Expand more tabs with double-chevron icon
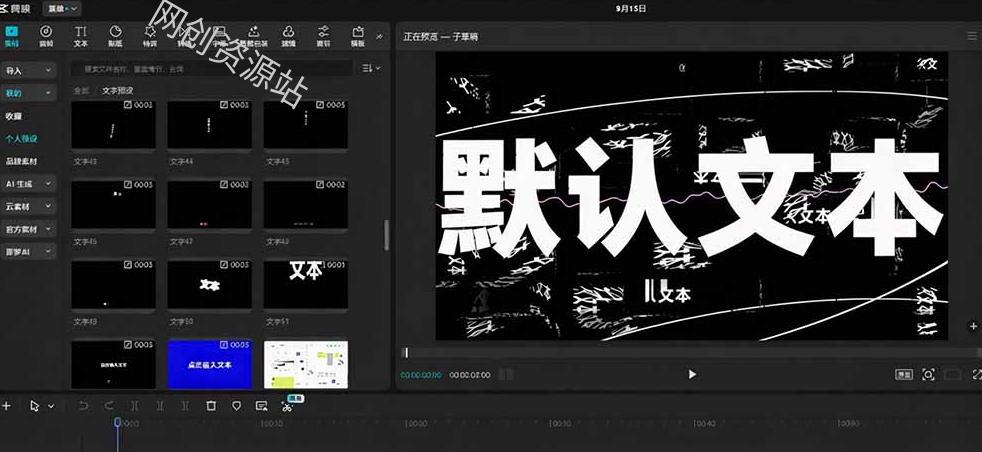This screenshot has width=982, height=452. coord(380,37)
